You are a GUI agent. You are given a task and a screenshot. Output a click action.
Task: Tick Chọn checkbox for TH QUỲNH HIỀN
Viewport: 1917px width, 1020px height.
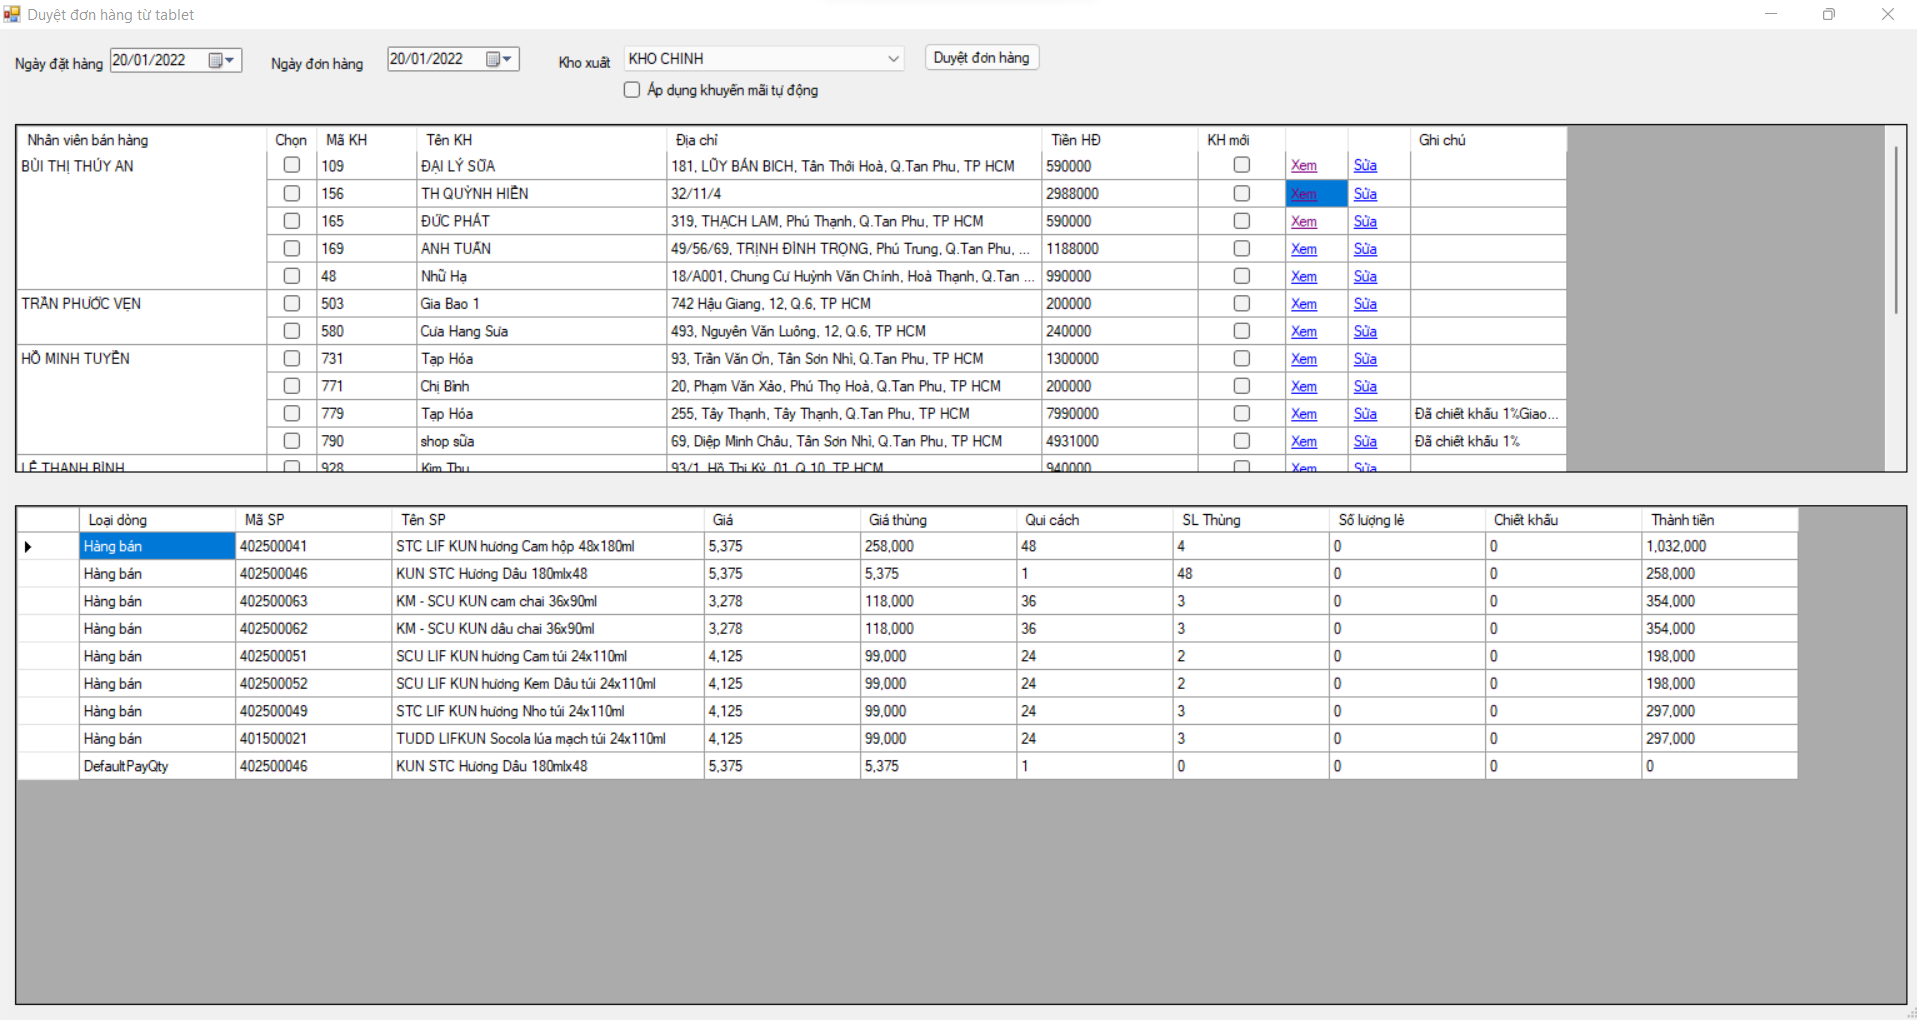pyautogui.click(x=292, y=193)
